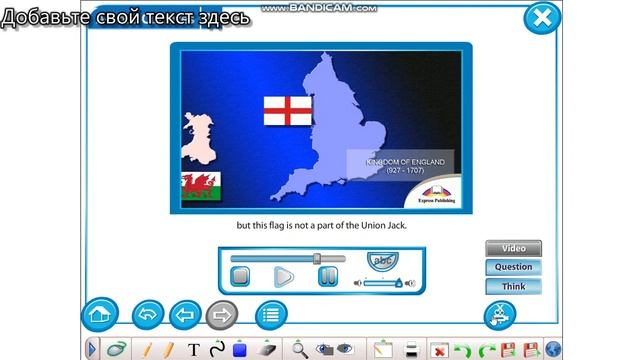Switch to the Video tab

[513, 248]
